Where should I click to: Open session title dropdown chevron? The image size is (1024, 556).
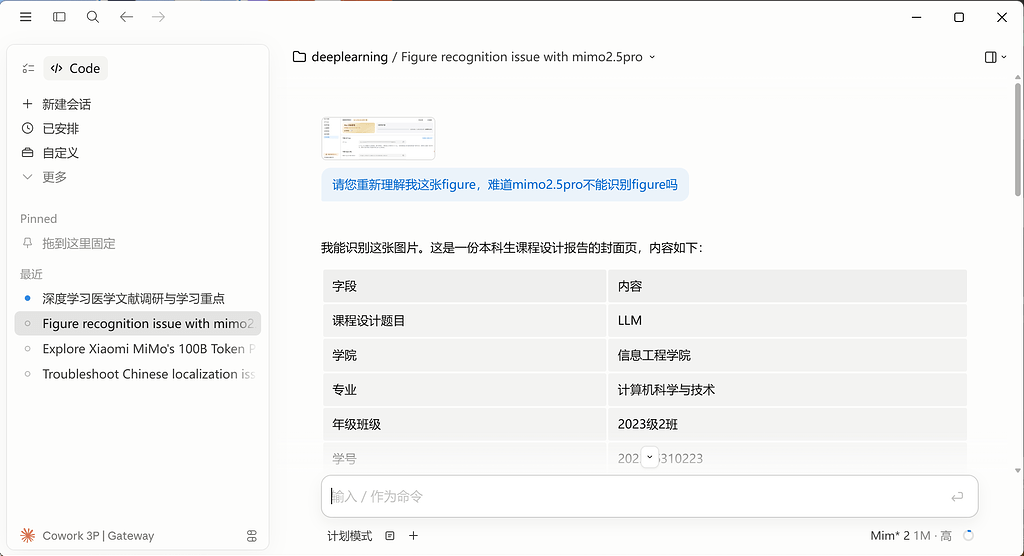(652, 57)
